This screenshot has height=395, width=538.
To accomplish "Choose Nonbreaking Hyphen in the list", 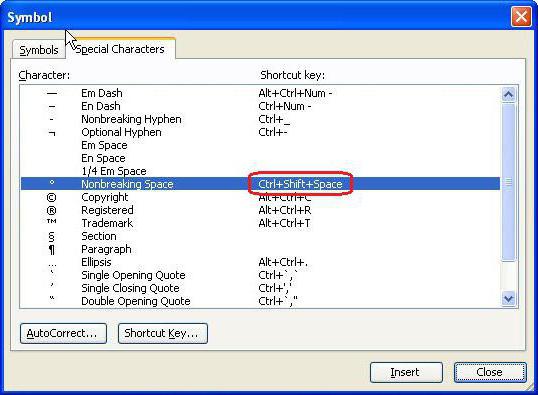I will point(260,119).
